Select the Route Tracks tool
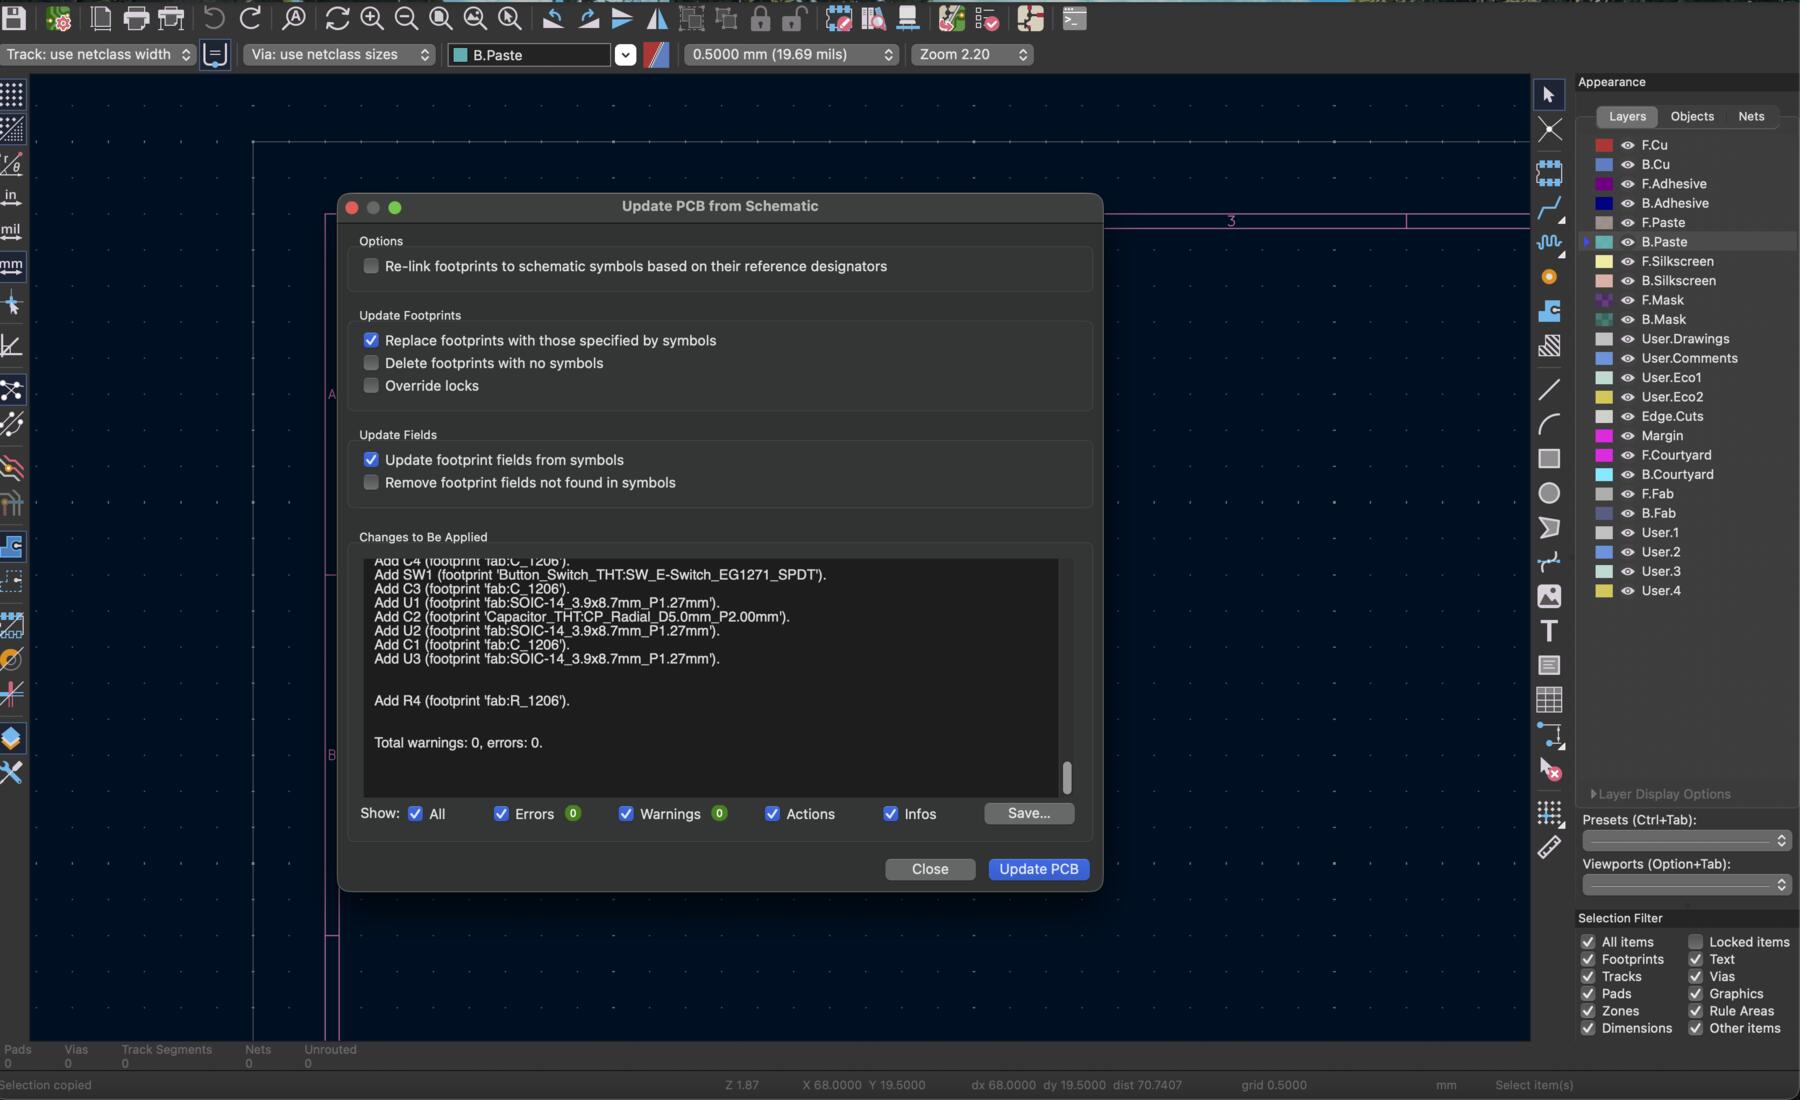Screen dimensions: 1800x1100 pyautogui.click(x=1551, y=208)
